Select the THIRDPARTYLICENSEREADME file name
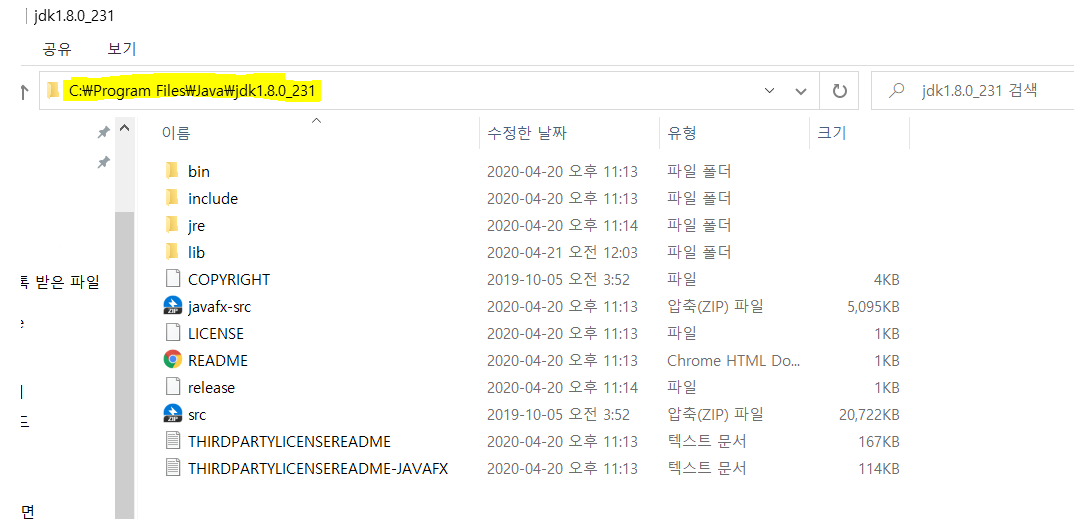 pyautogui.click(x=289, y=441)
